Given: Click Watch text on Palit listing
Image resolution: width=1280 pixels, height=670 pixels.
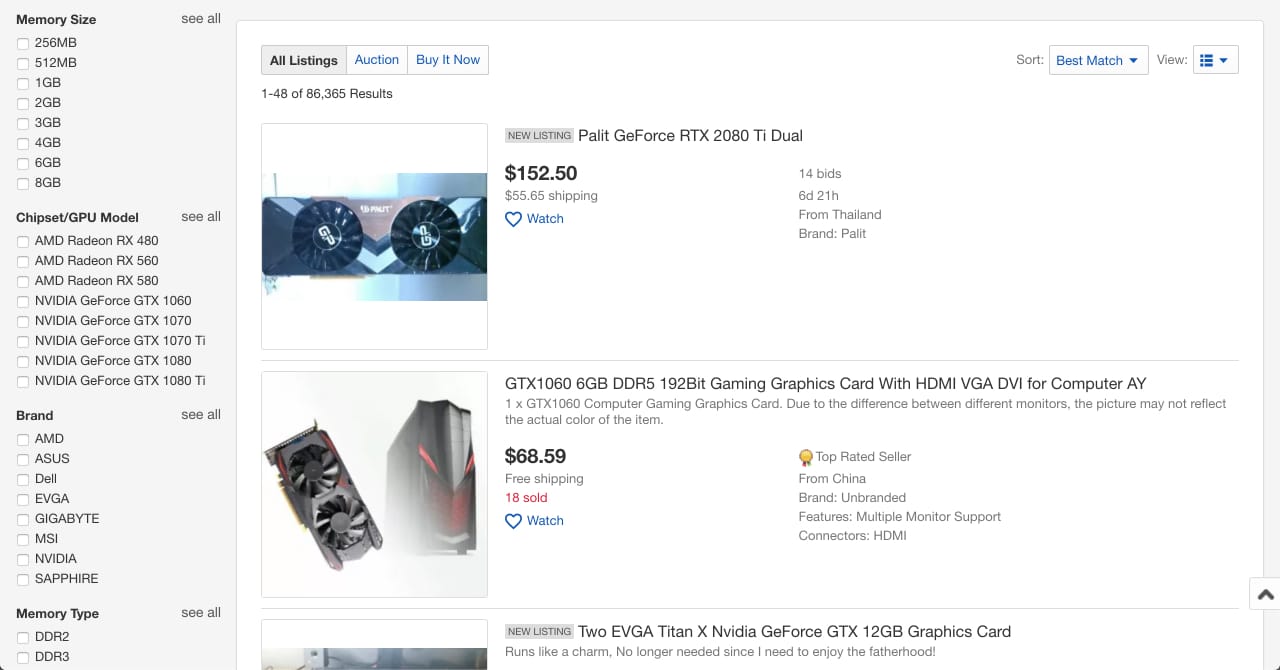Looking at the screenshot, I should point(545,219).
